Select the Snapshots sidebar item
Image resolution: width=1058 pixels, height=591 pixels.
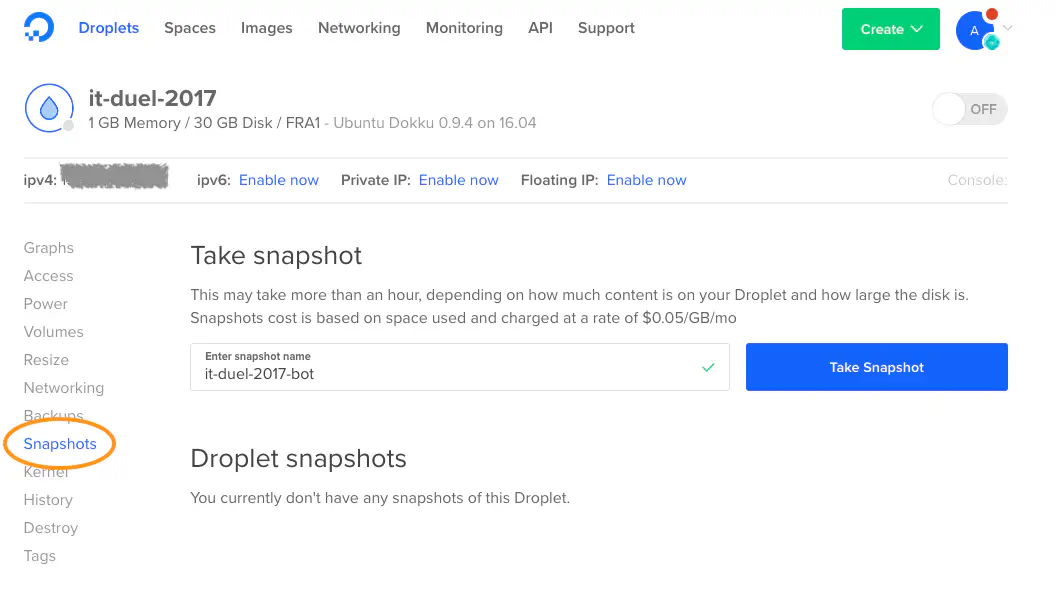click(x=61, y=443)
